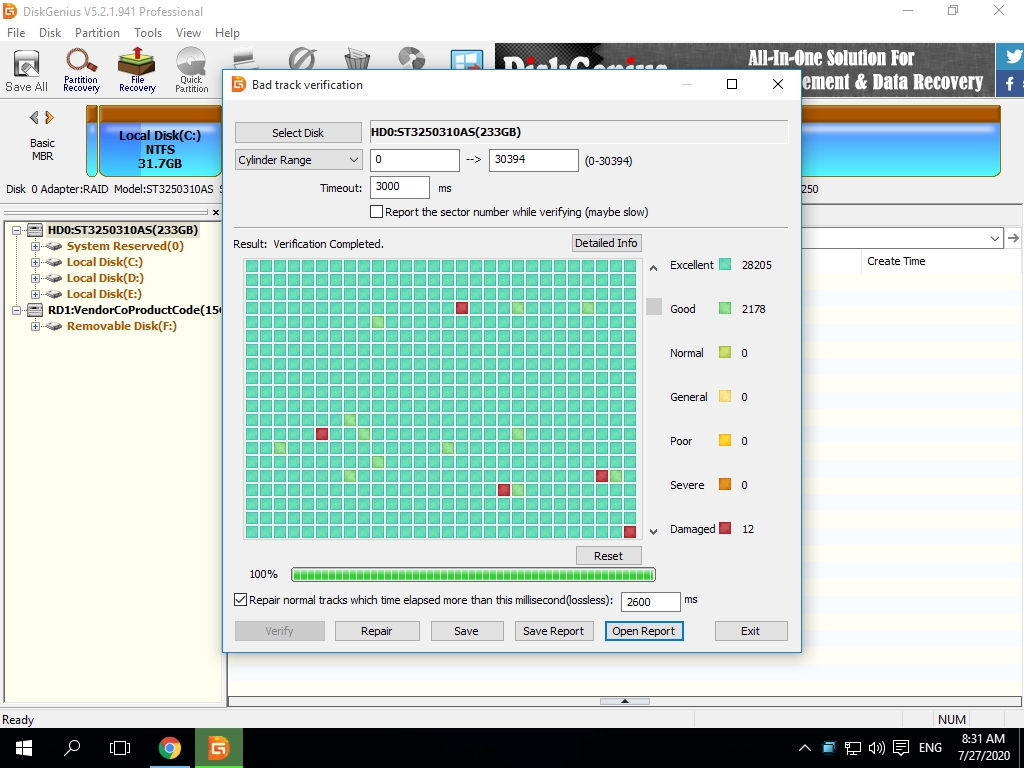The image size is (1024, 768).
Task: Open the Help menu
Action: point(227,33)
